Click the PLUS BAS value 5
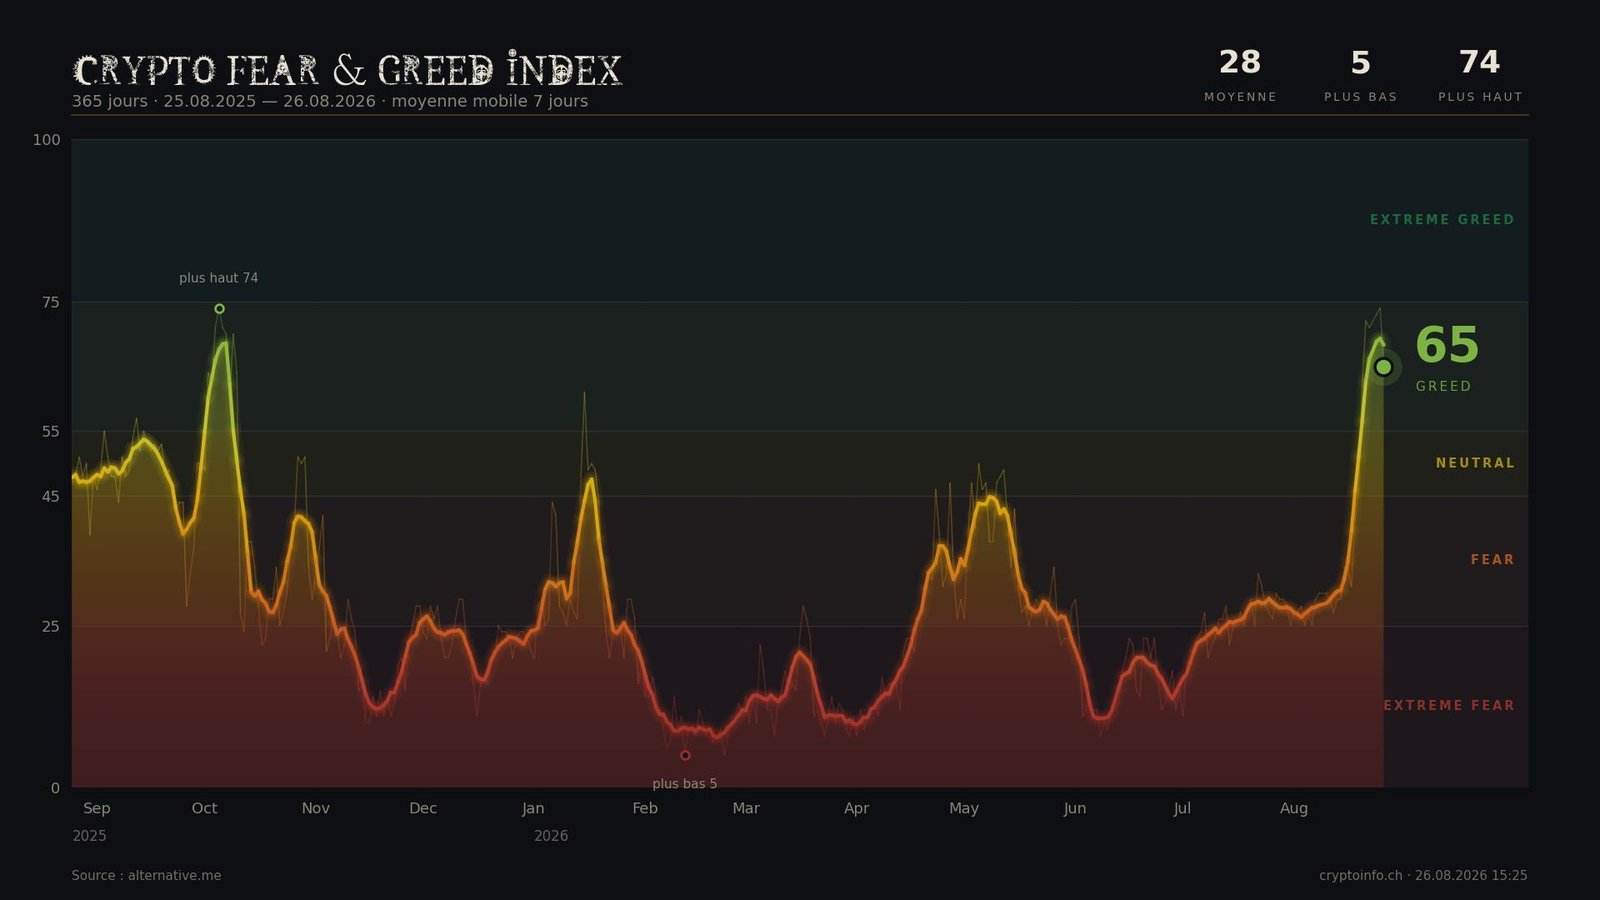Image resolution: width=1600 pixels, height=900 pixels. click(x=1361, y=63)
